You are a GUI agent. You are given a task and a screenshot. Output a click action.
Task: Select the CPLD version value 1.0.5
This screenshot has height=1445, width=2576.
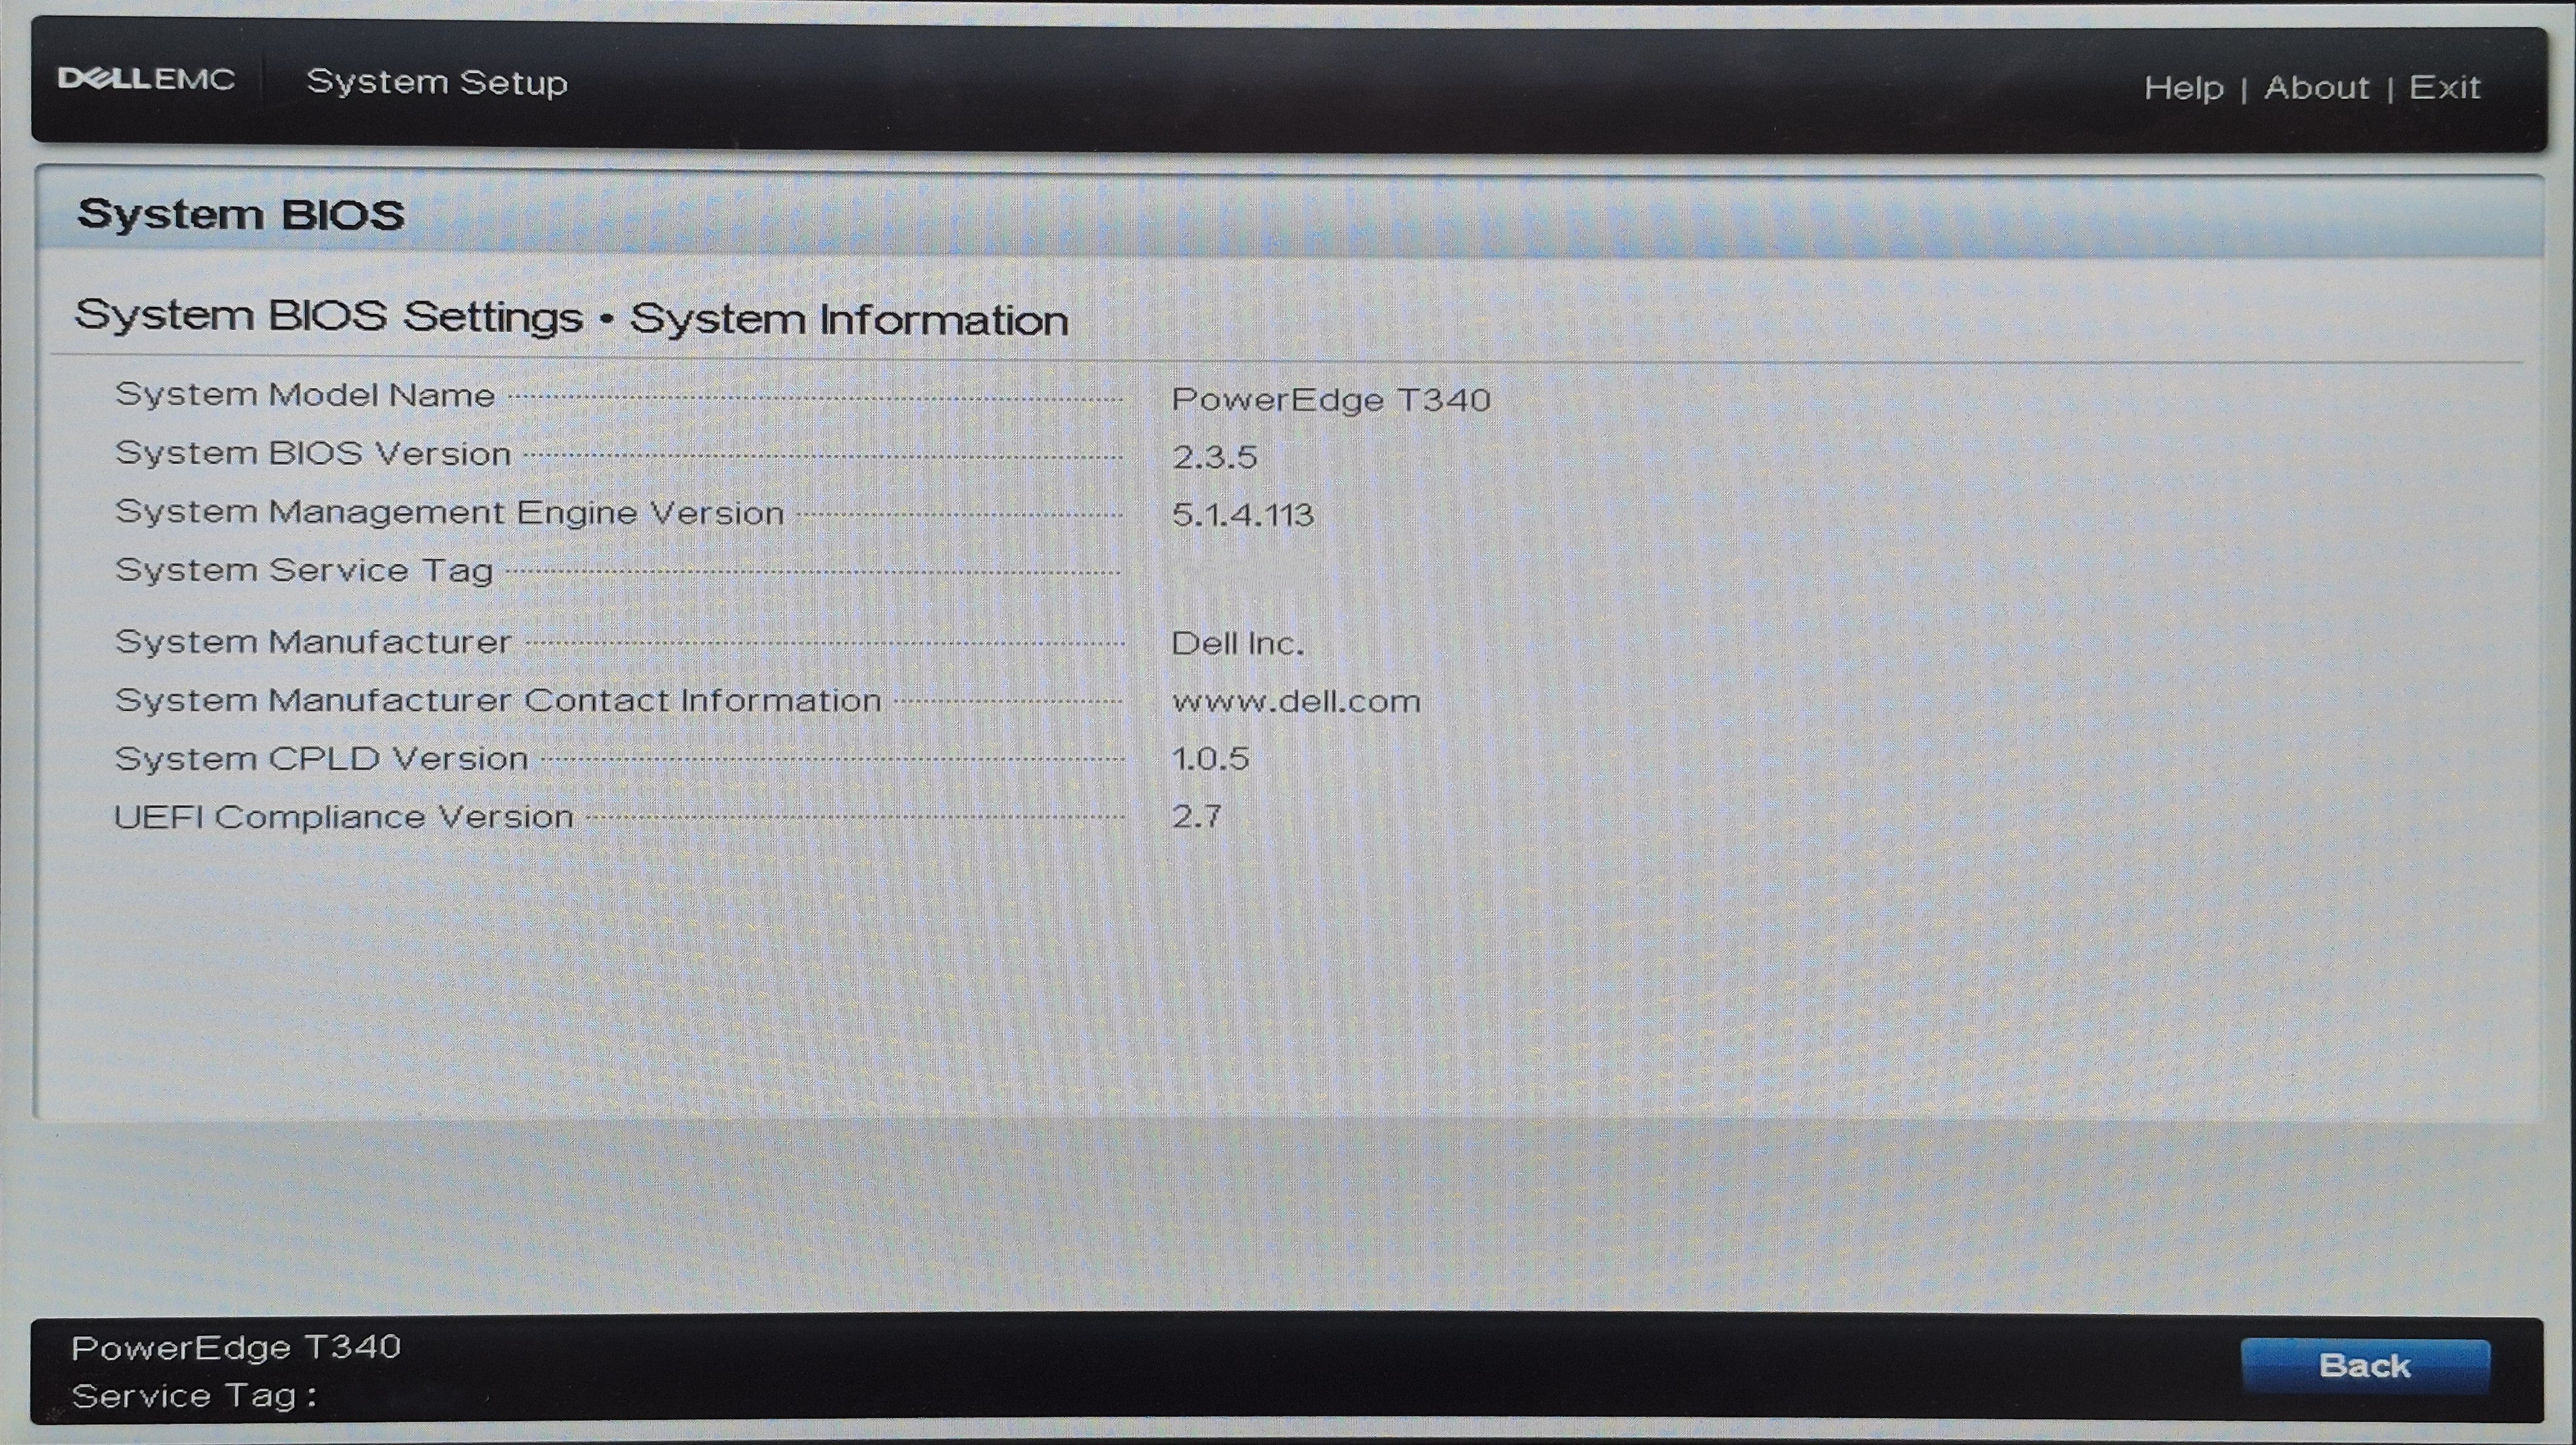click(x=1210, y=759)
